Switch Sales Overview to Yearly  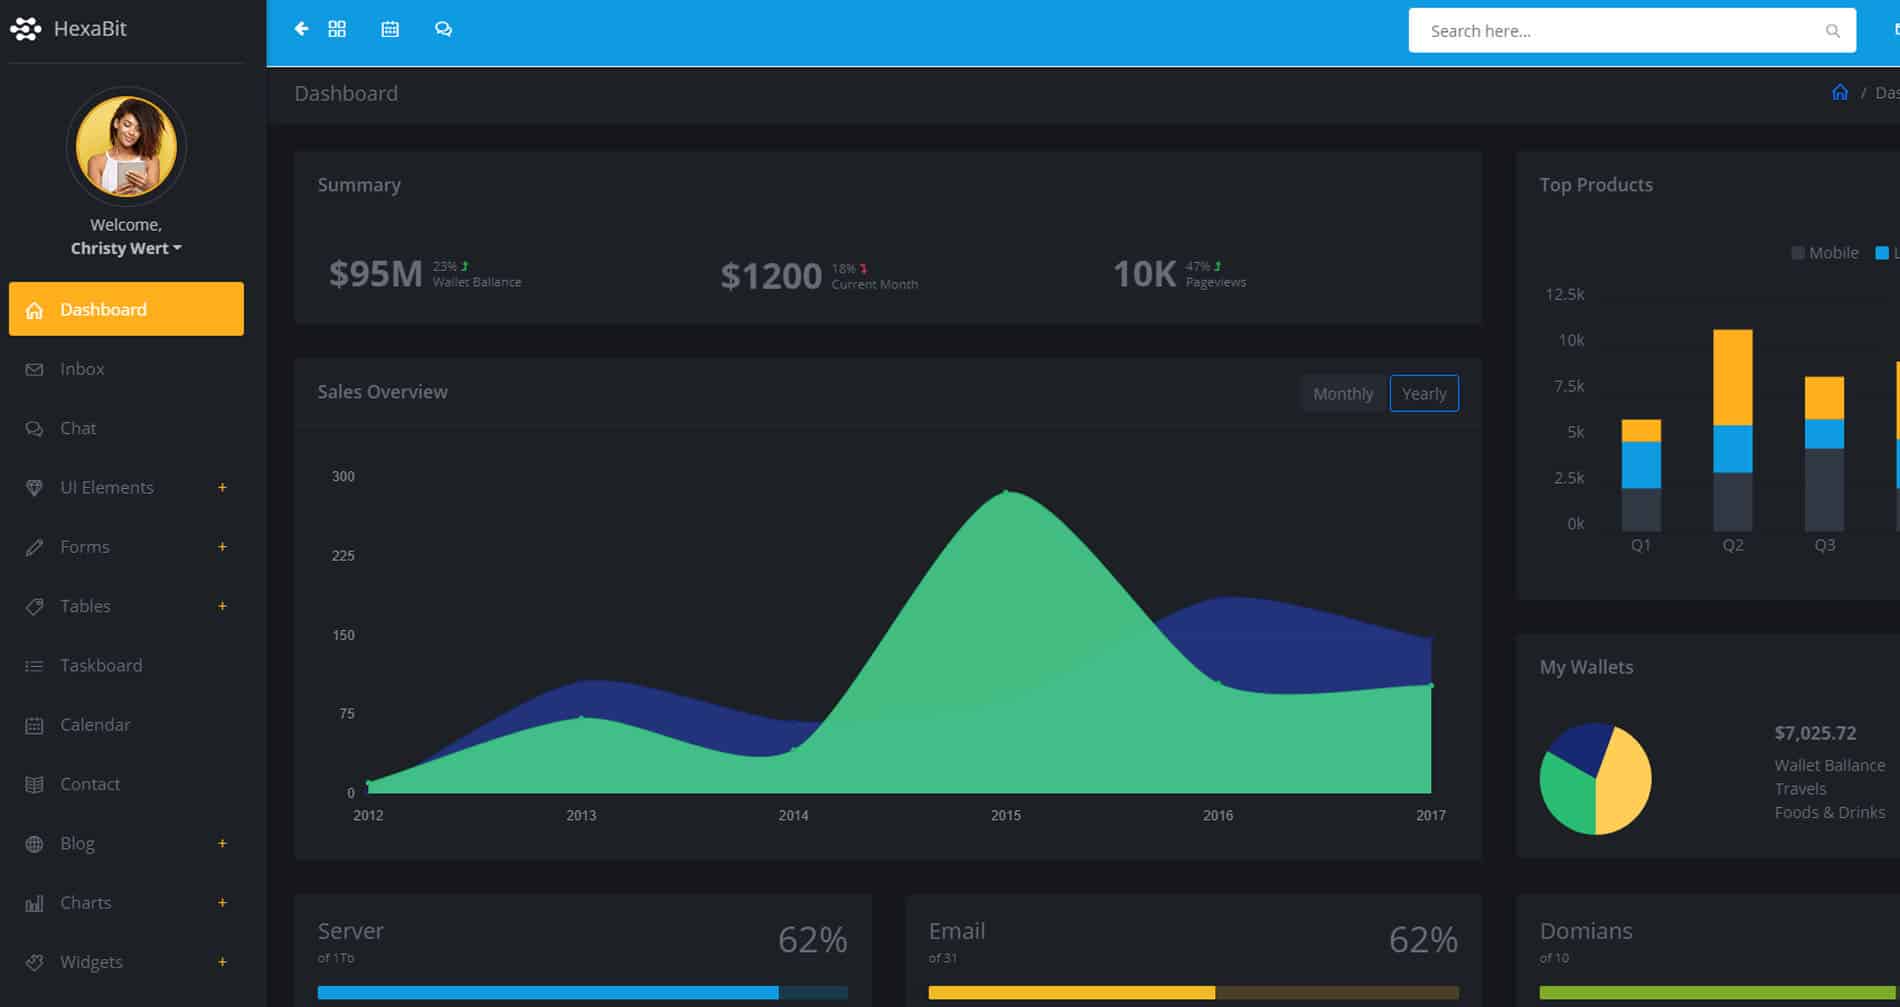(x=1424, y=393)
